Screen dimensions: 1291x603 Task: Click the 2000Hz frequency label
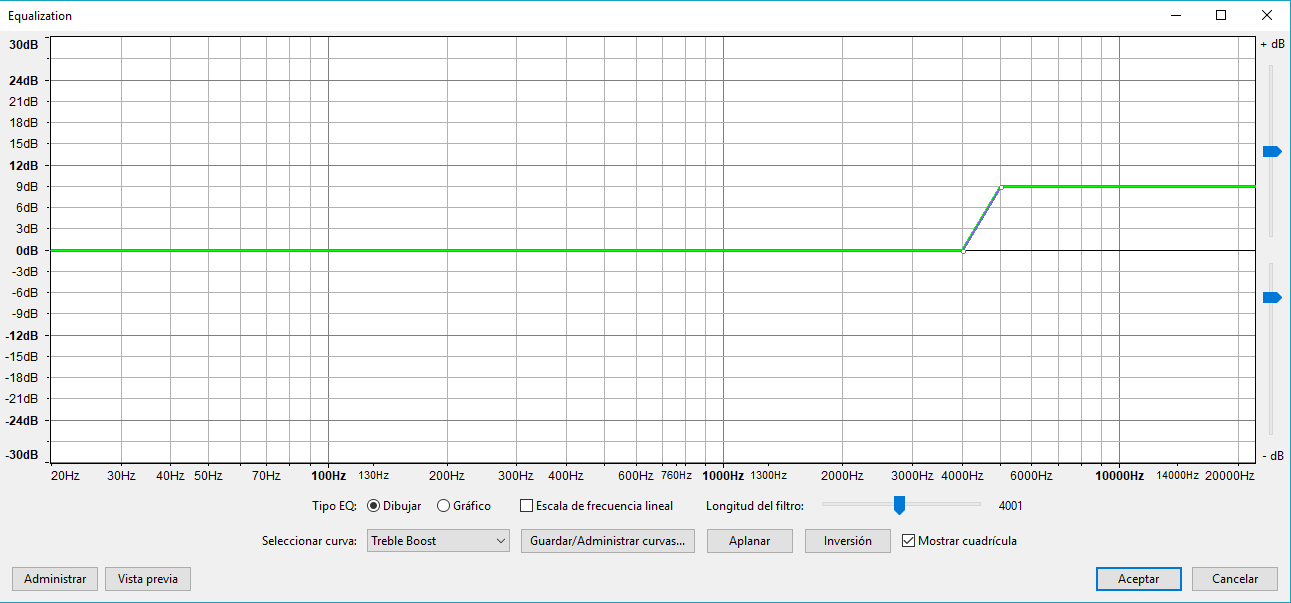pyautogui.click(x=843, y=476)
